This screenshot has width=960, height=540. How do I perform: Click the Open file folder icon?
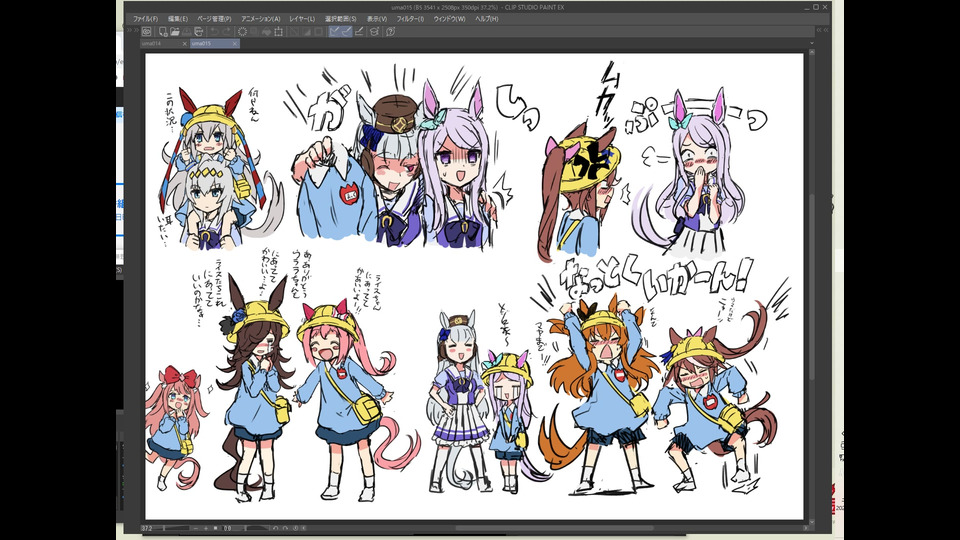click(173, 31)
